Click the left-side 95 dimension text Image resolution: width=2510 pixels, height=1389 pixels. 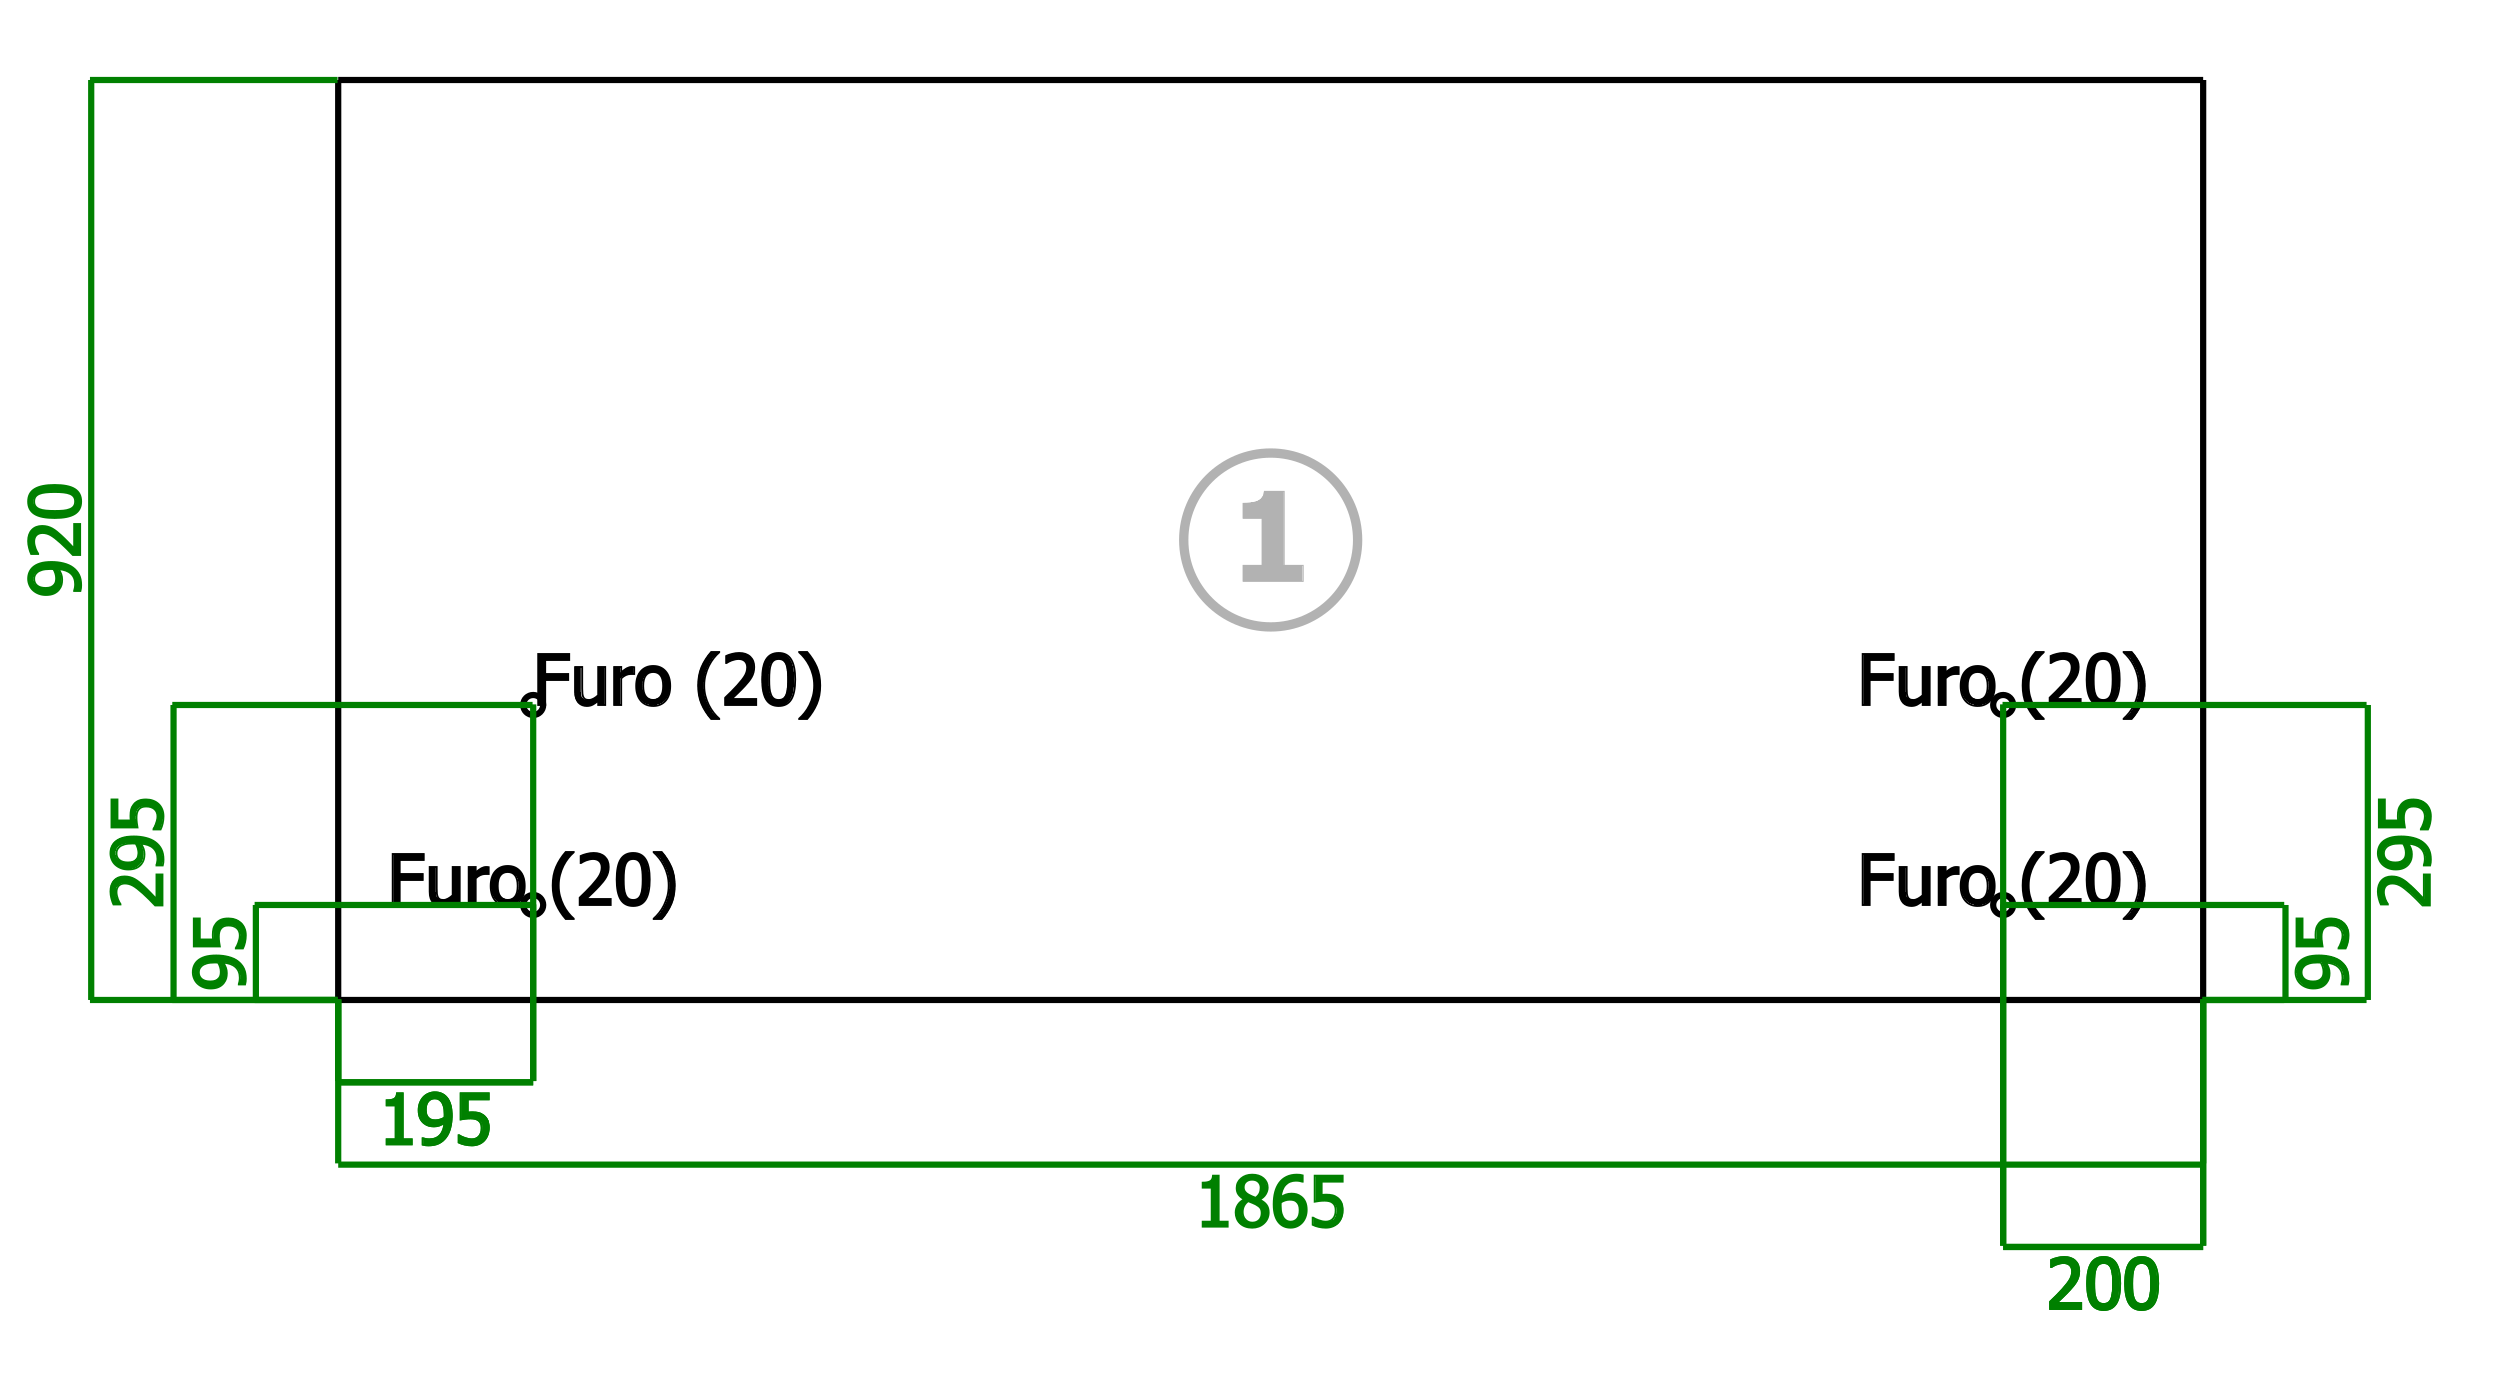point(220,952)
